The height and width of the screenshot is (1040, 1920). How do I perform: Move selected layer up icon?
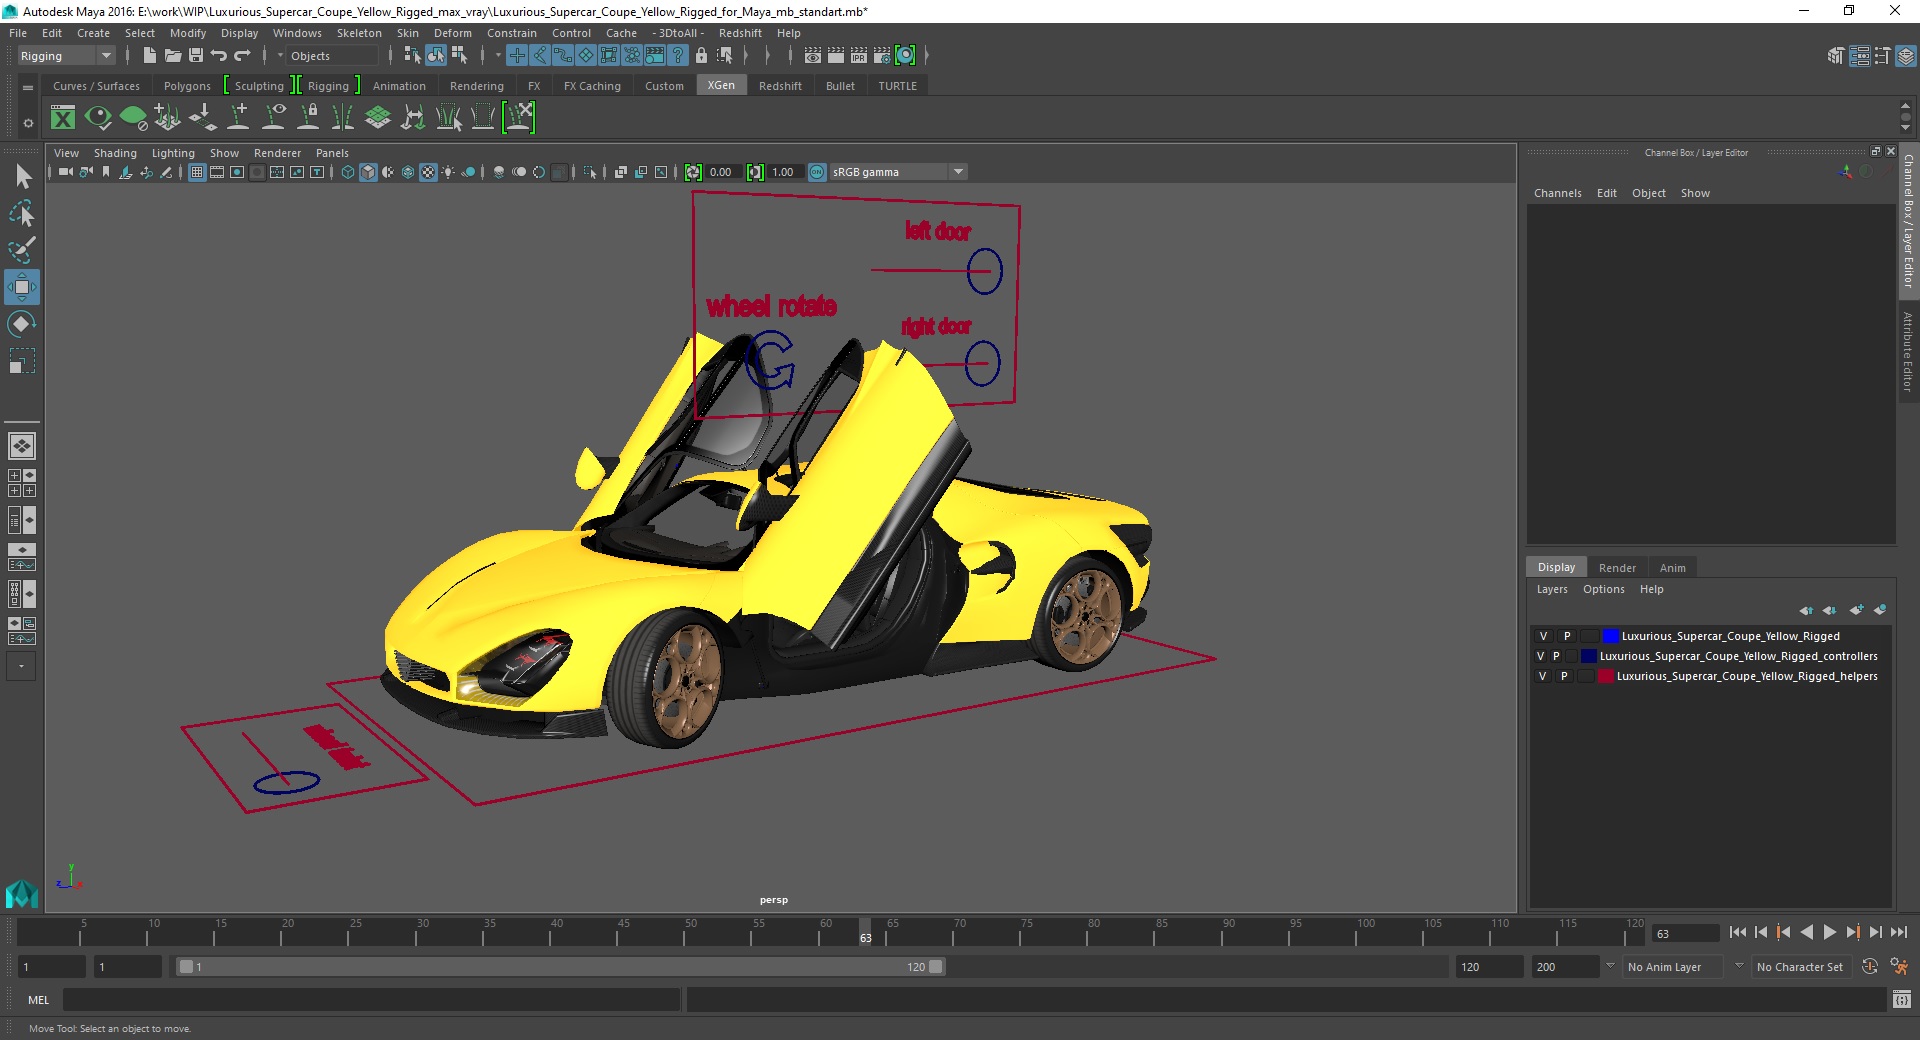1806,610
